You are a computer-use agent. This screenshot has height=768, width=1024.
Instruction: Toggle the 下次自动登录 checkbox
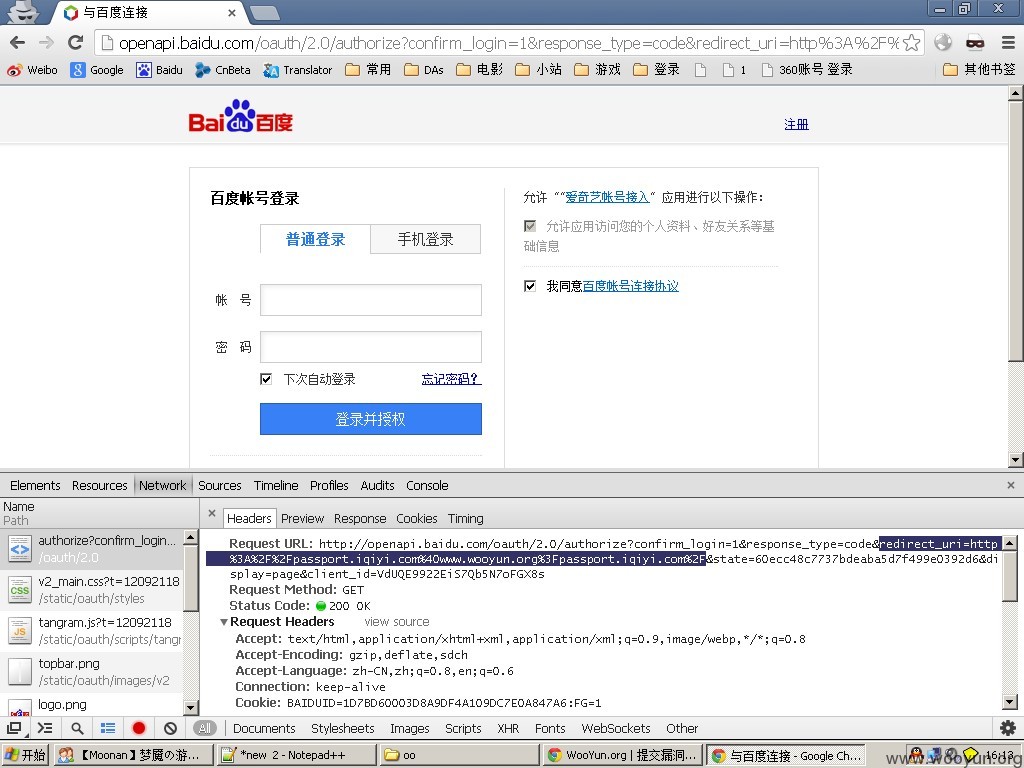click(x=266, y=379)
